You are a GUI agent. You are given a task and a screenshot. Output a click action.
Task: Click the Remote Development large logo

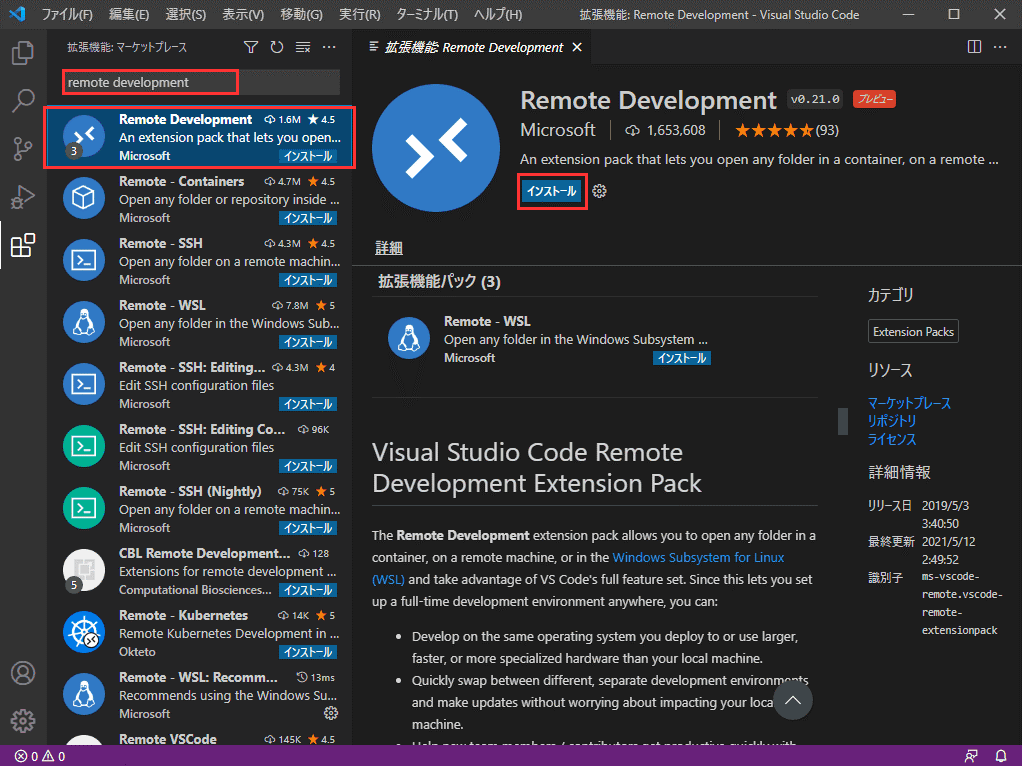[x=436, y=148]
